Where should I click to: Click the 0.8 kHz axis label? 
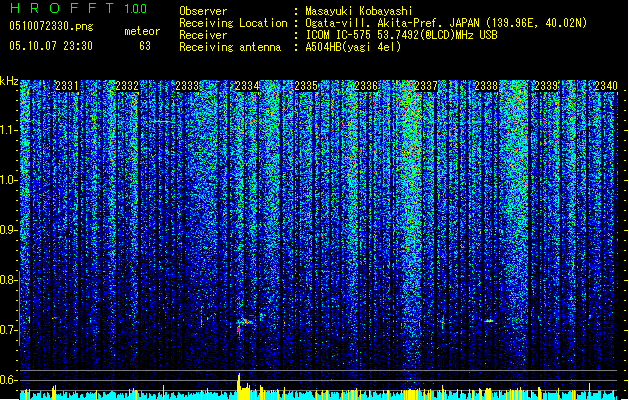tap(9, 280)
